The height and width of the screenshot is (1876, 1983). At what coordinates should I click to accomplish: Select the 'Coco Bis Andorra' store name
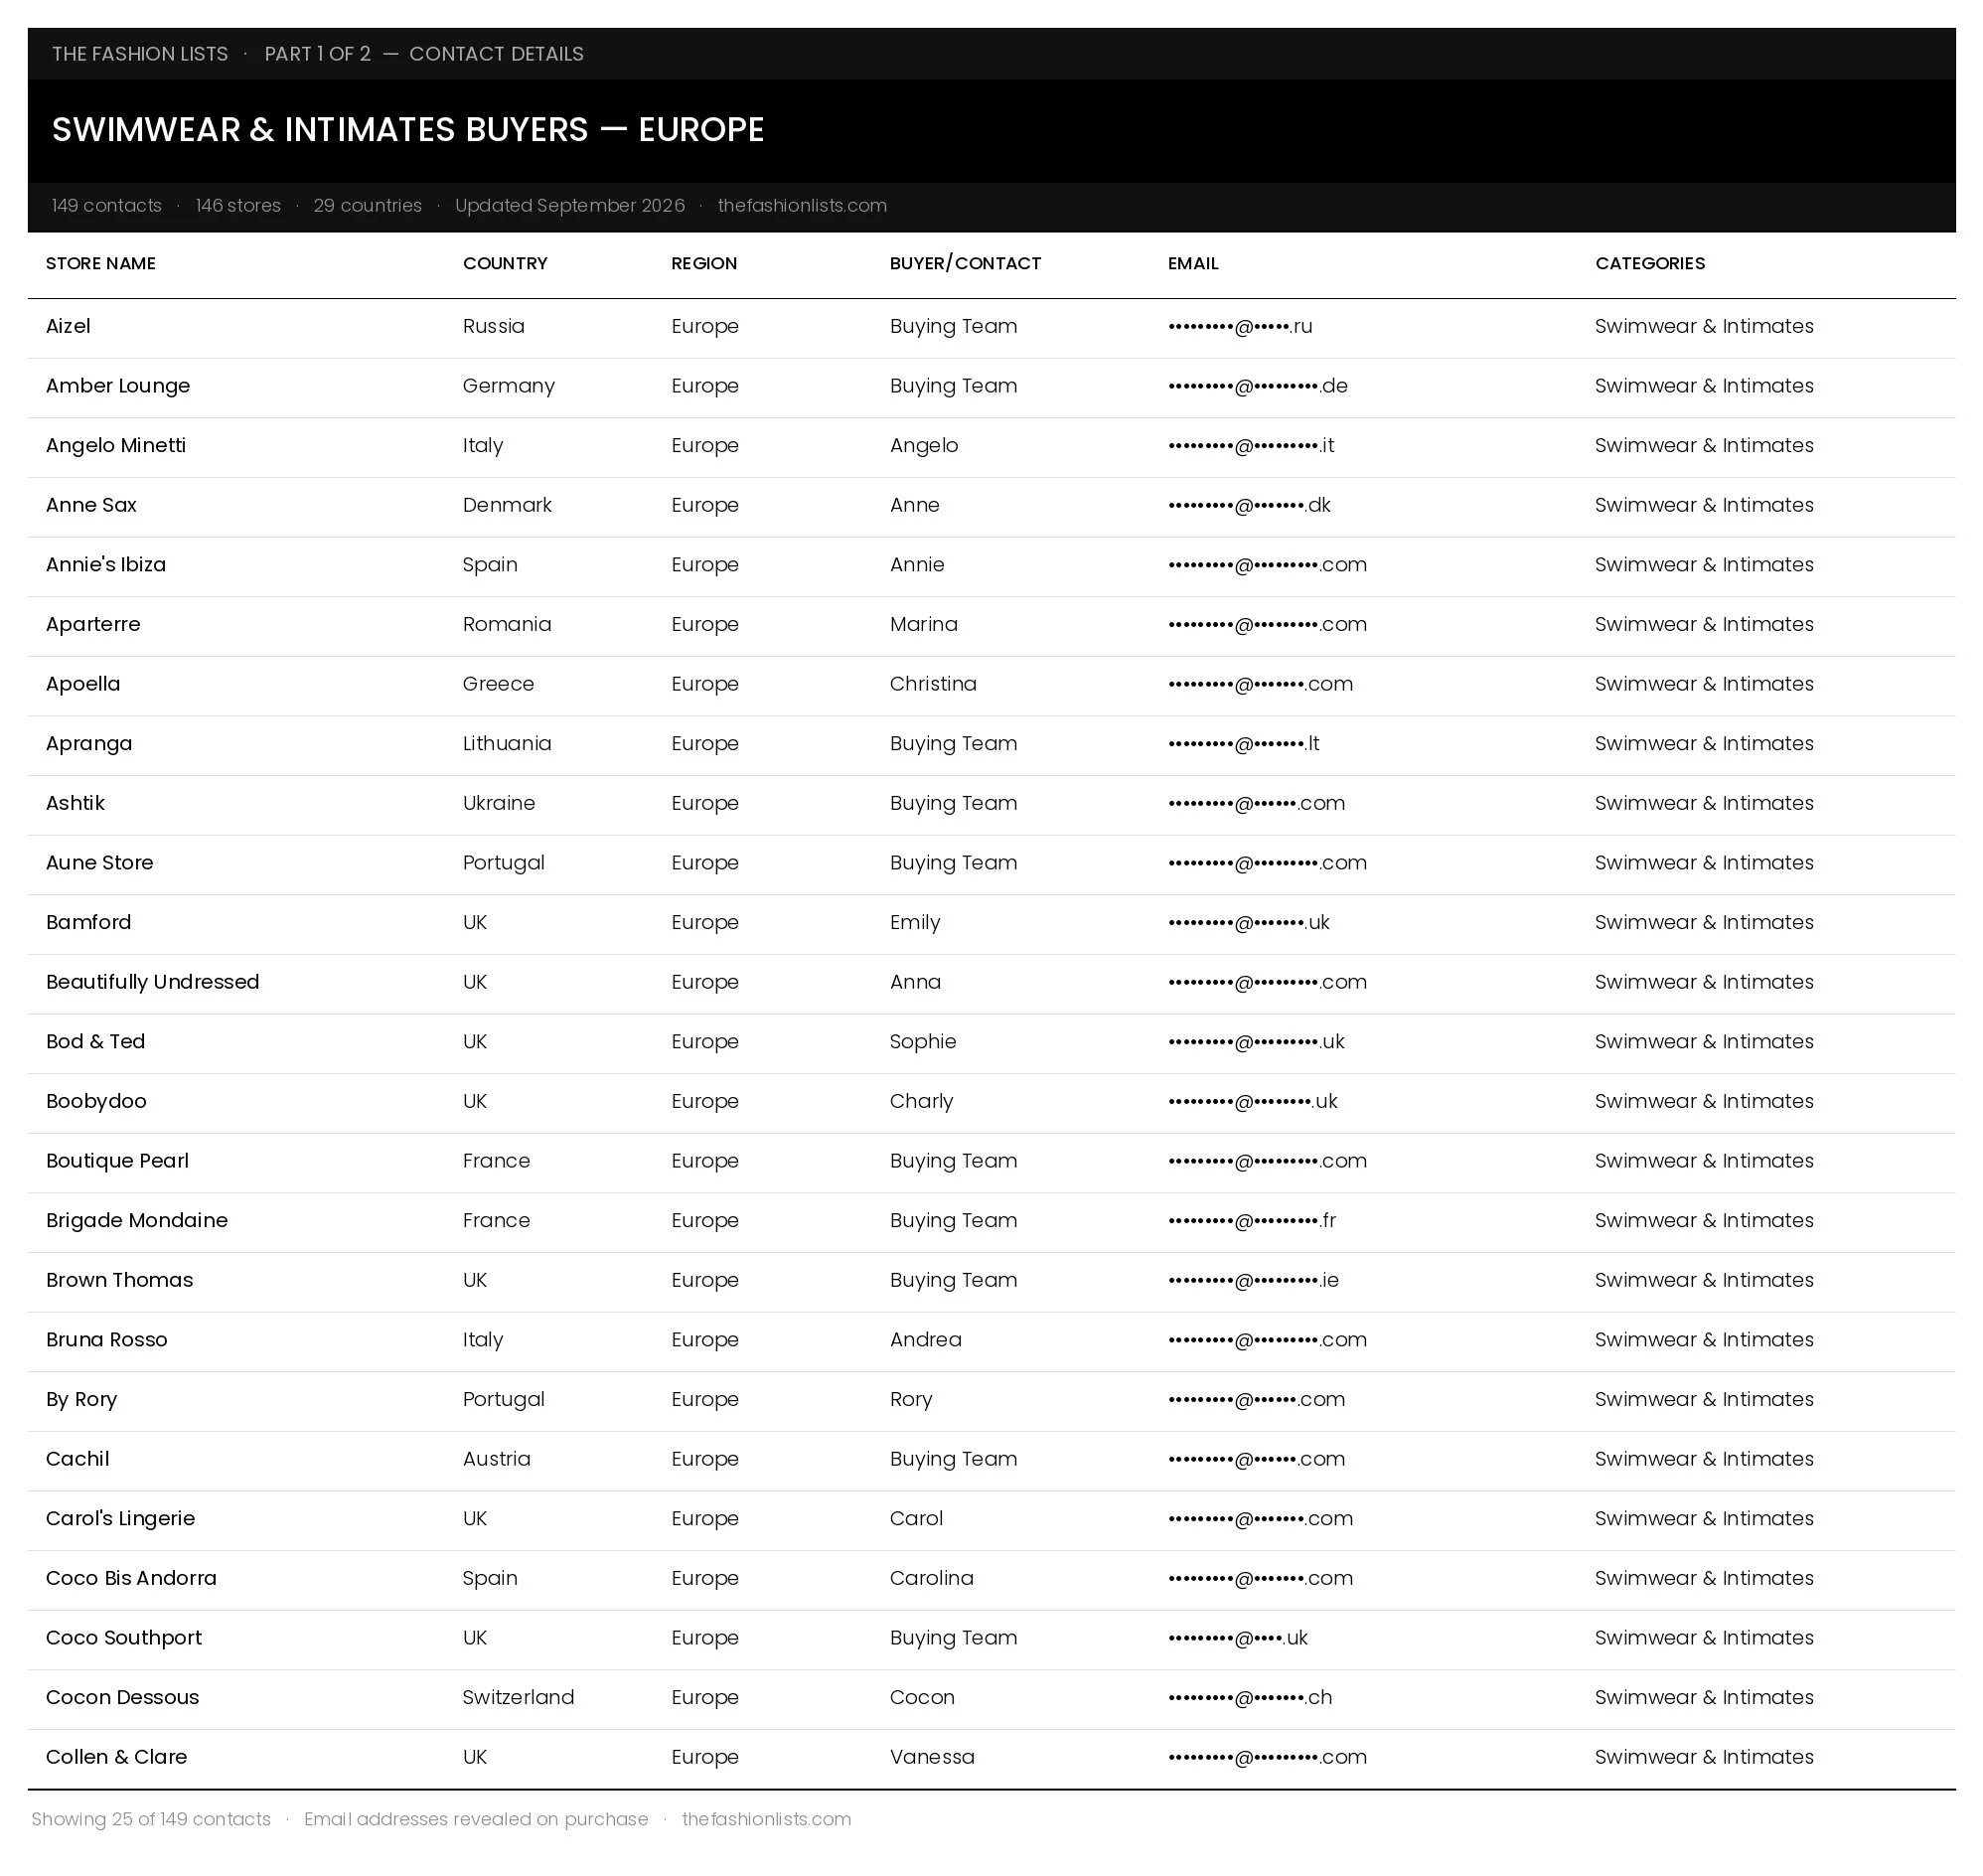(x=131, y=1579)
